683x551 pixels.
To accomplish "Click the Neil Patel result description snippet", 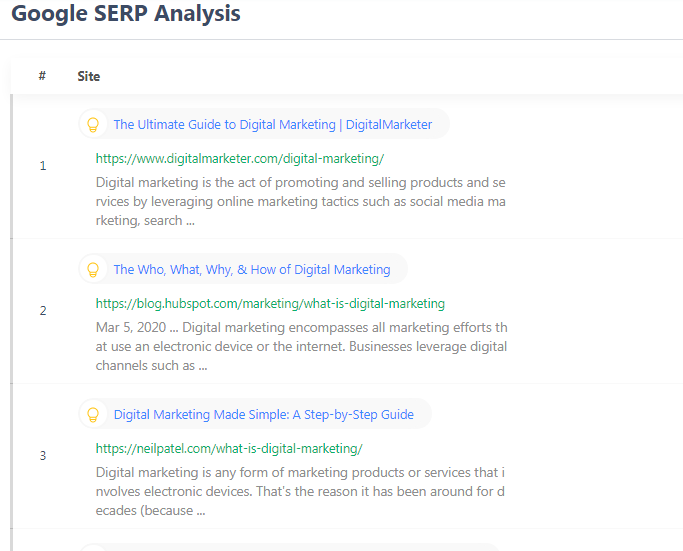I will click(x=300, y=491).
